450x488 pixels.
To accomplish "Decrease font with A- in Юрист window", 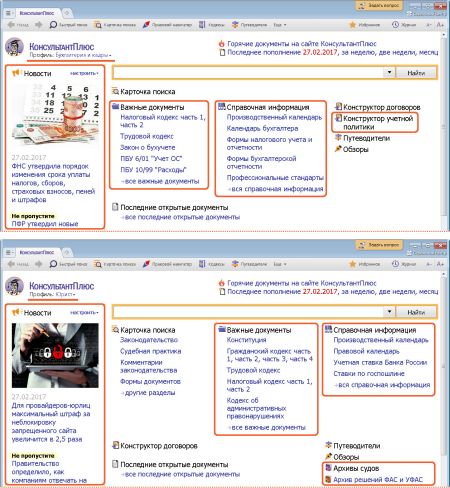I will pos(429,264).
